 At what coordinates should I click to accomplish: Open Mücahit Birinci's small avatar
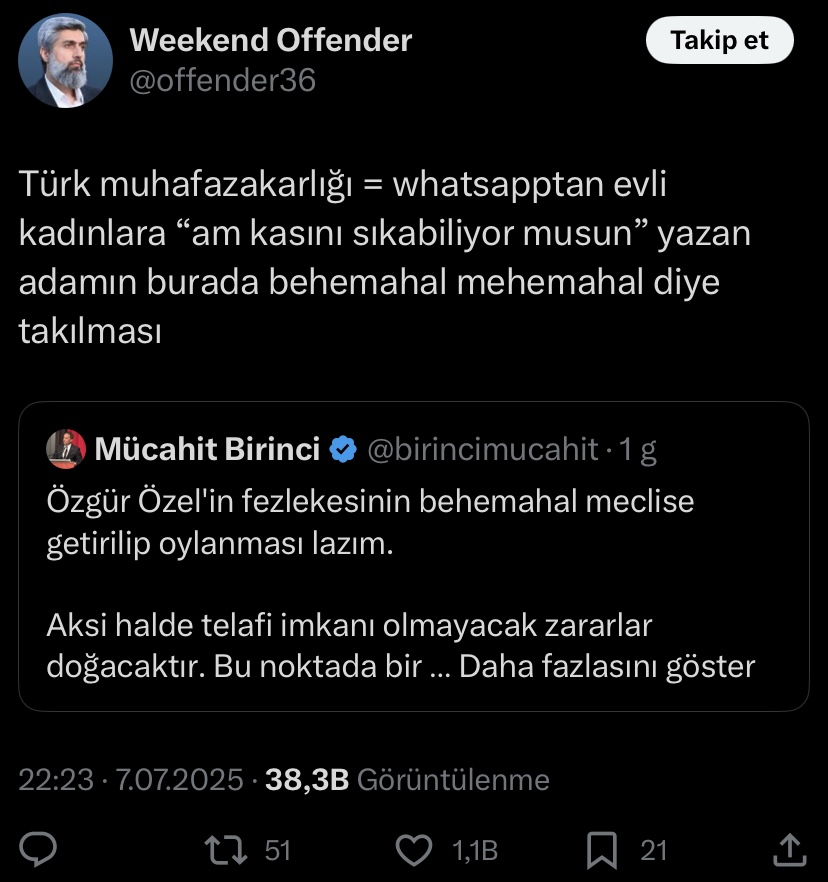click(x=66, y=449)
